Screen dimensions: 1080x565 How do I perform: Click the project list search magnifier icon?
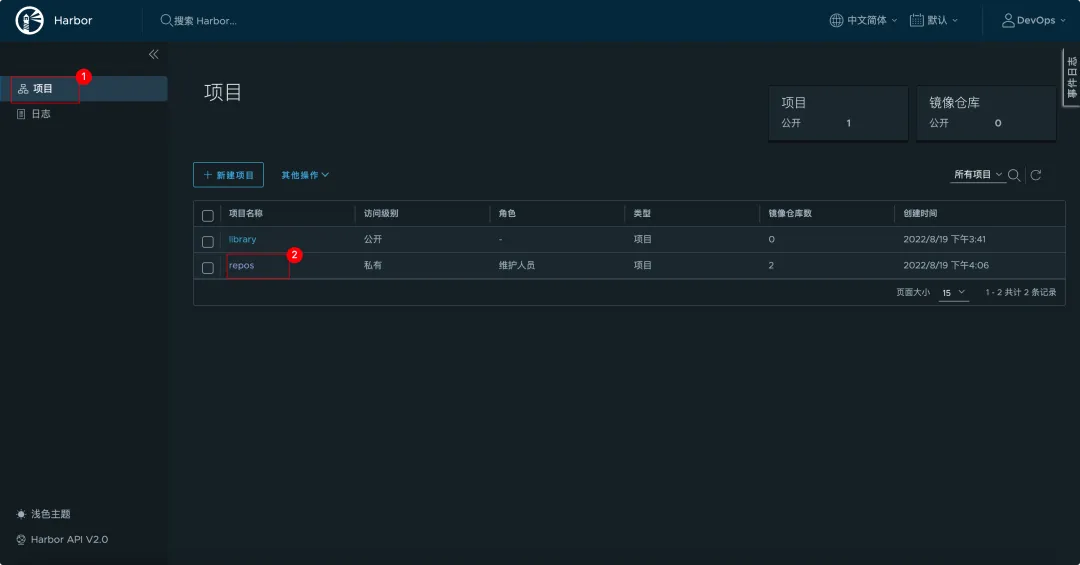(x=1014, y=175)
